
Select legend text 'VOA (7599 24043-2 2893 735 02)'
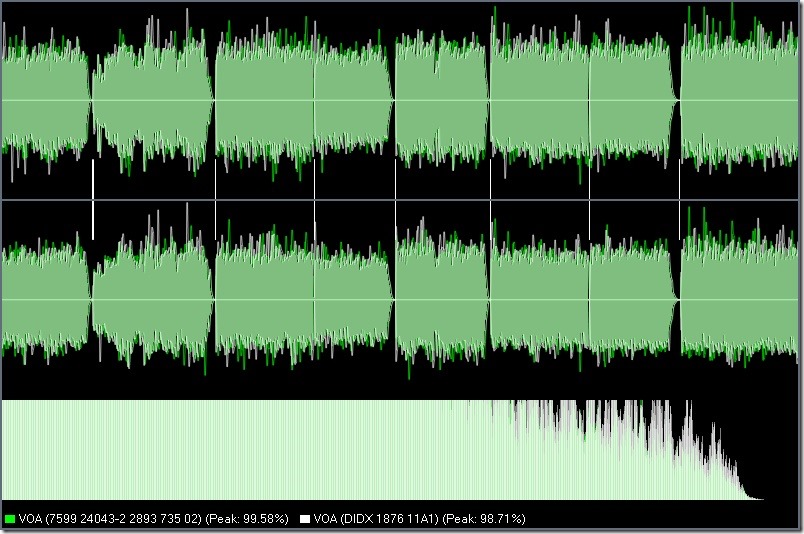[110, 519]
